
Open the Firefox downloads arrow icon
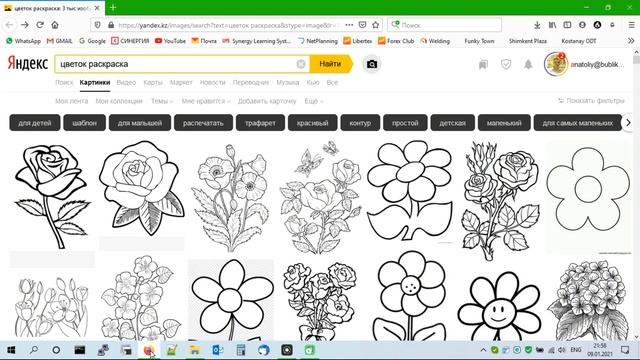537,25
